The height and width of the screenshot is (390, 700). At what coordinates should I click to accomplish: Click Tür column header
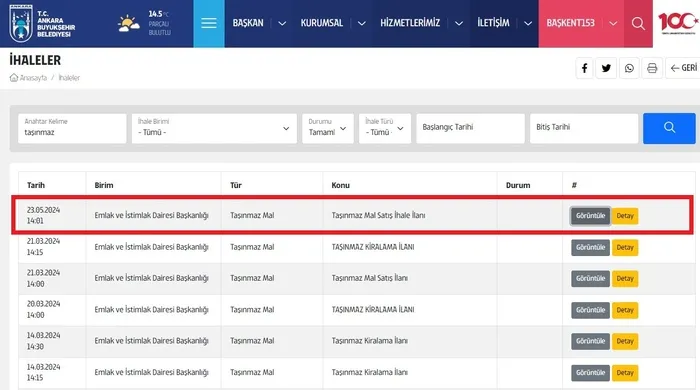236,185
